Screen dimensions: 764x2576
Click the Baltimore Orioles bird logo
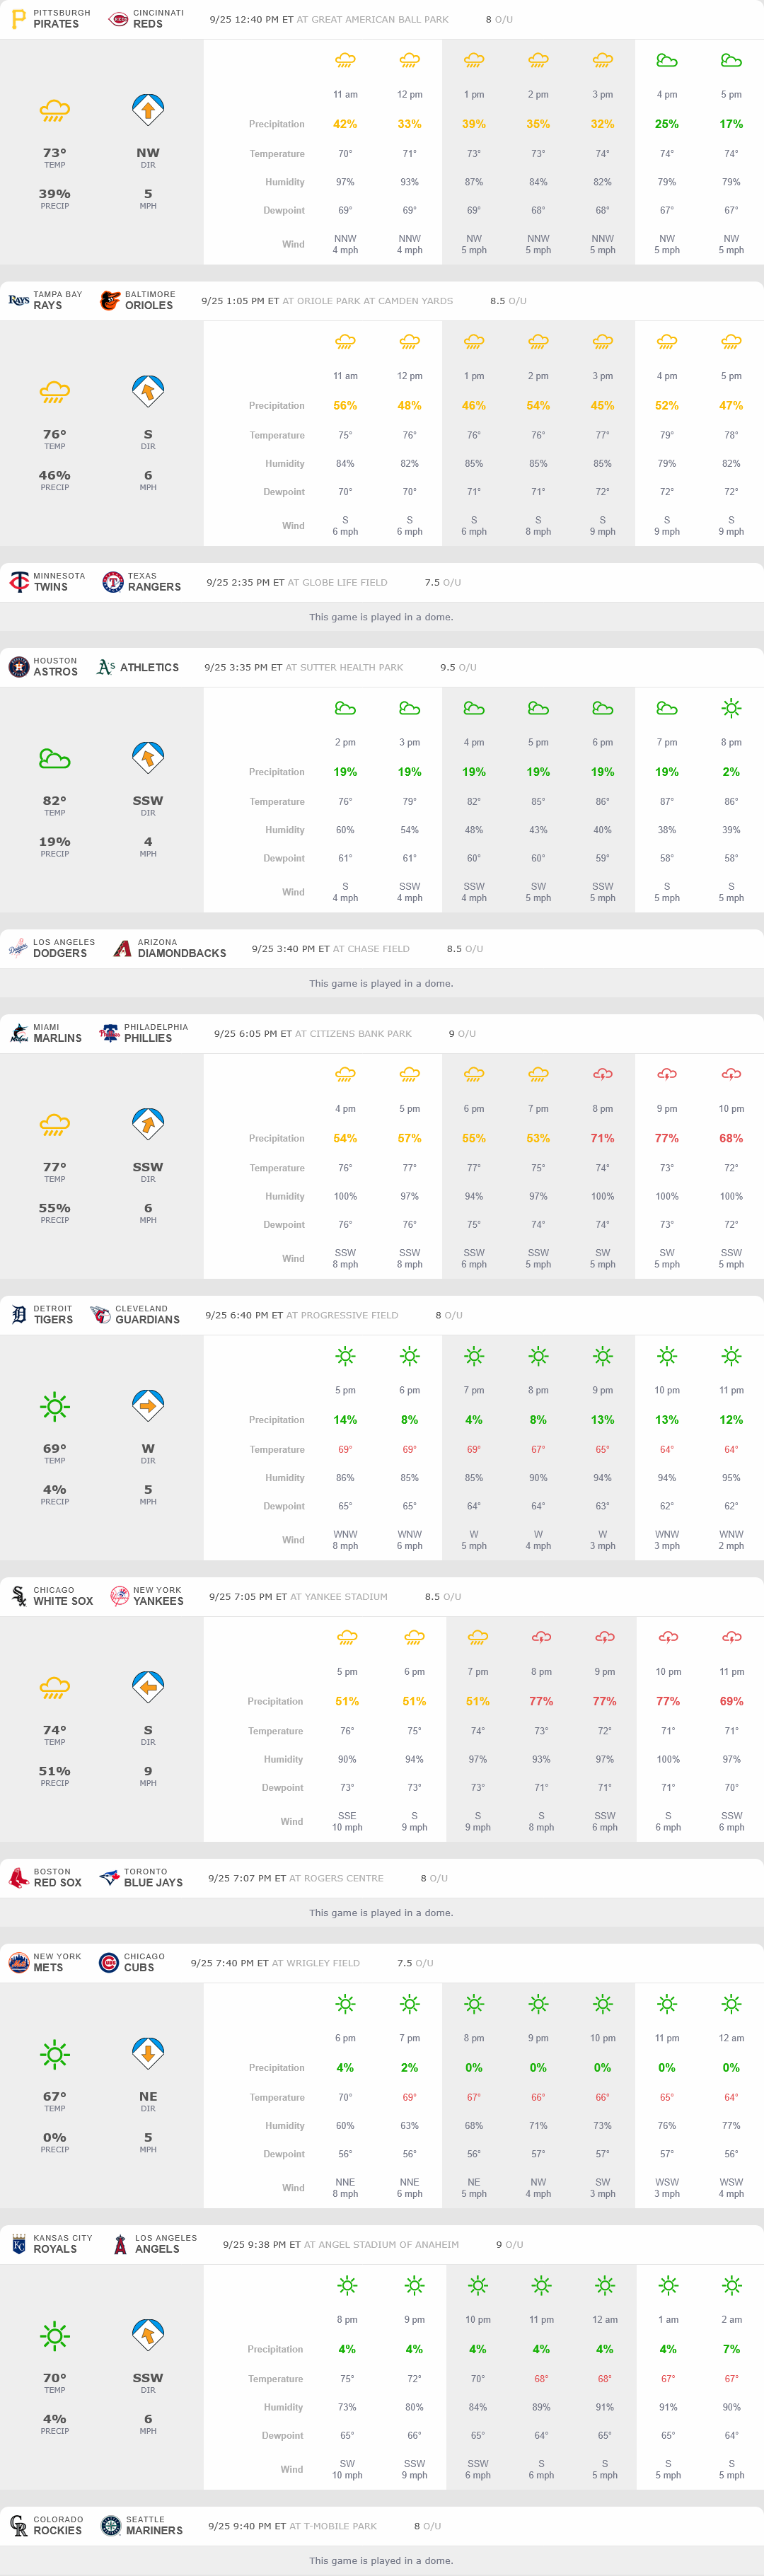tap(110, 300)
